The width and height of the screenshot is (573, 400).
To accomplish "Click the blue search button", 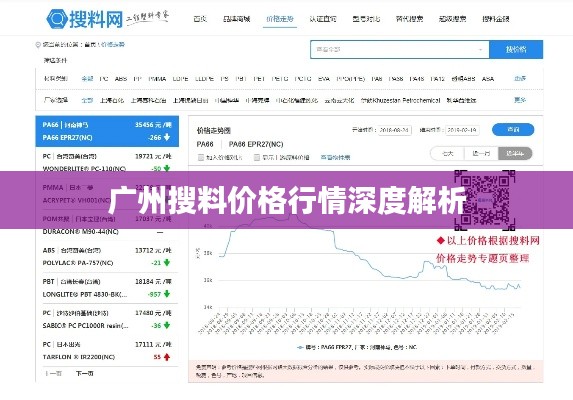I will (x=516, y=49).
